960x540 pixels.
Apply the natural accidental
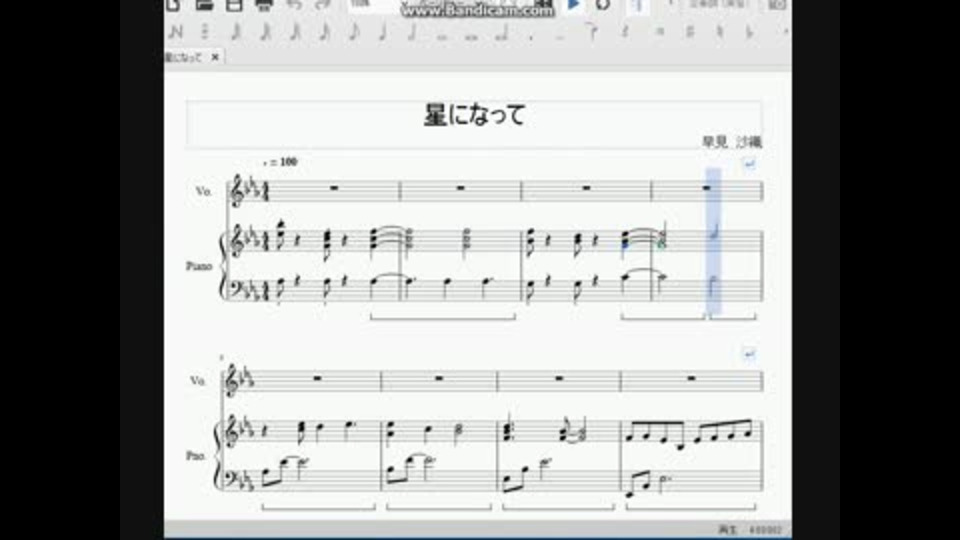(x=720, y=32)
